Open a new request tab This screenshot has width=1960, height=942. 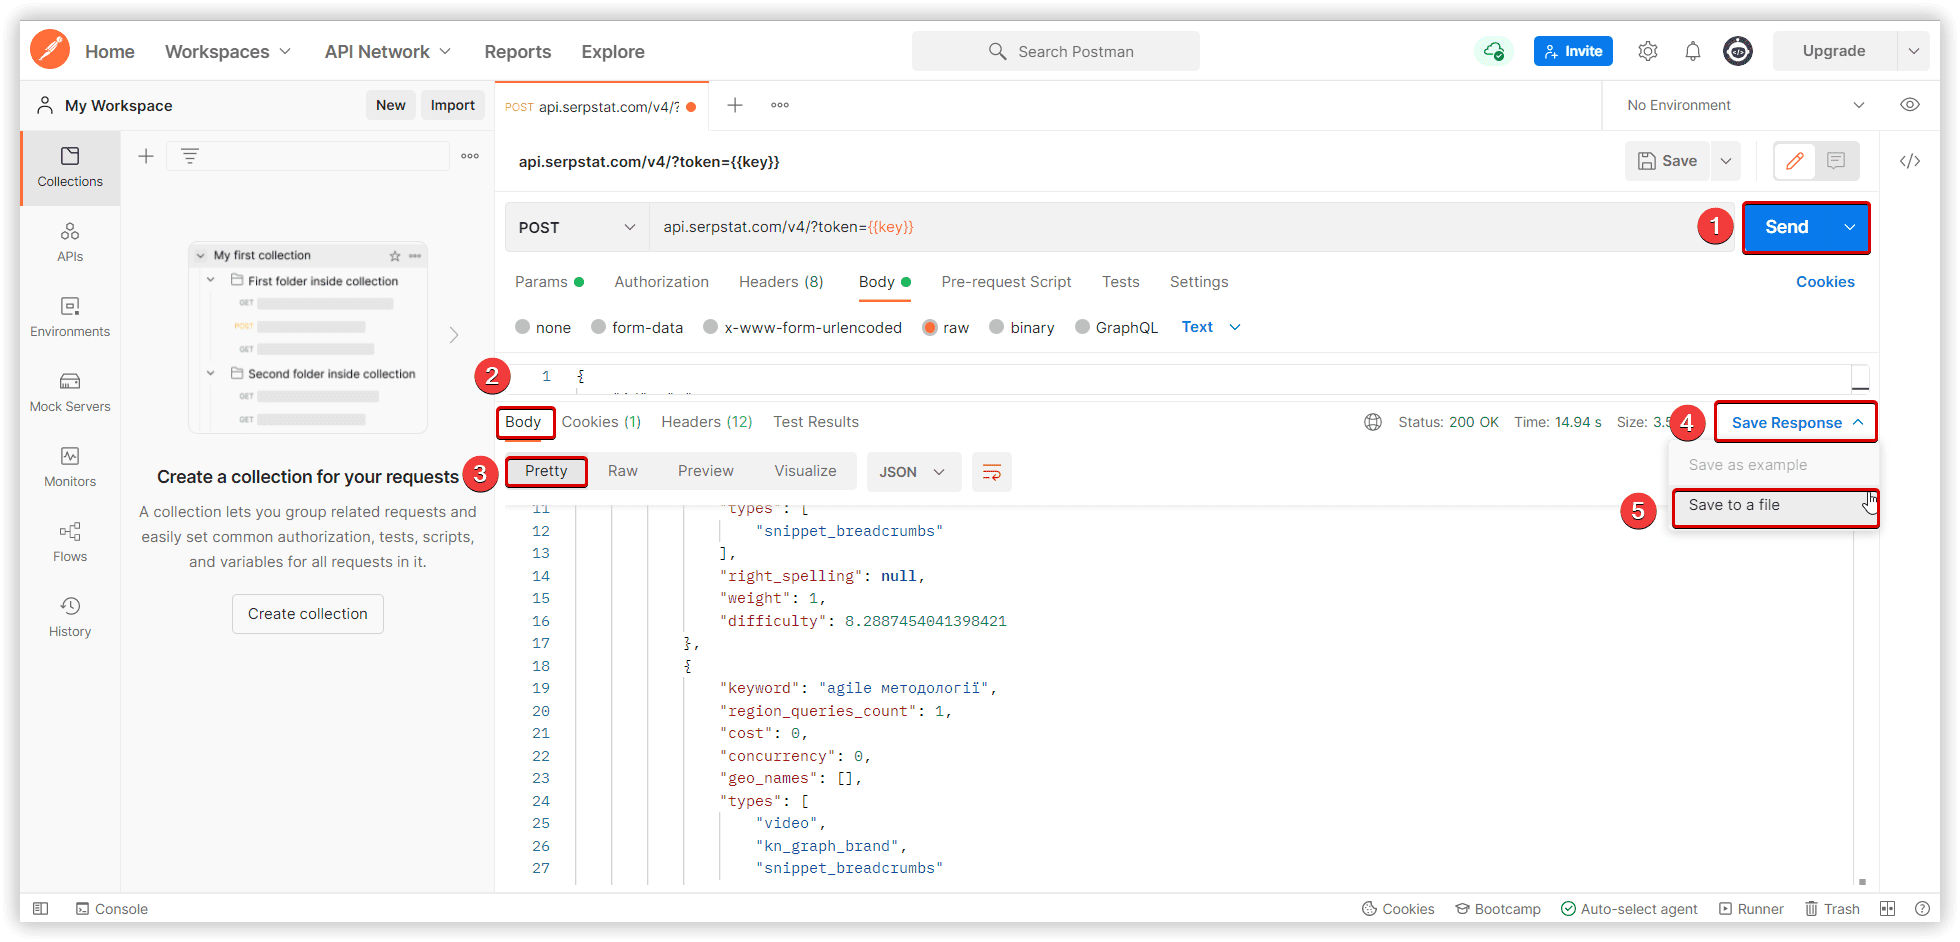click(x=735, y=105)
